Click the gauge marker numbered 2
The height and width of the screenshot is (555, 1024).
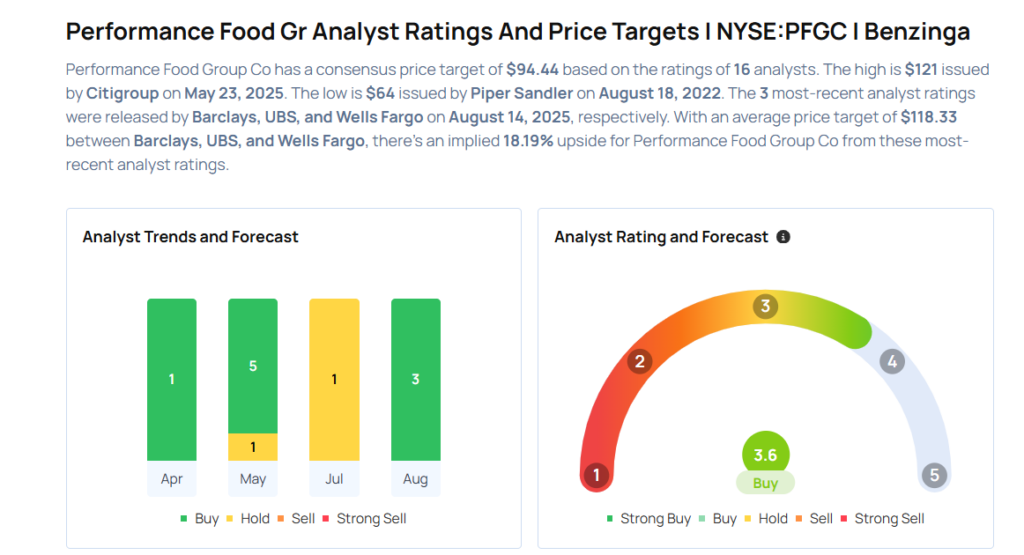(x=640, y=361)
